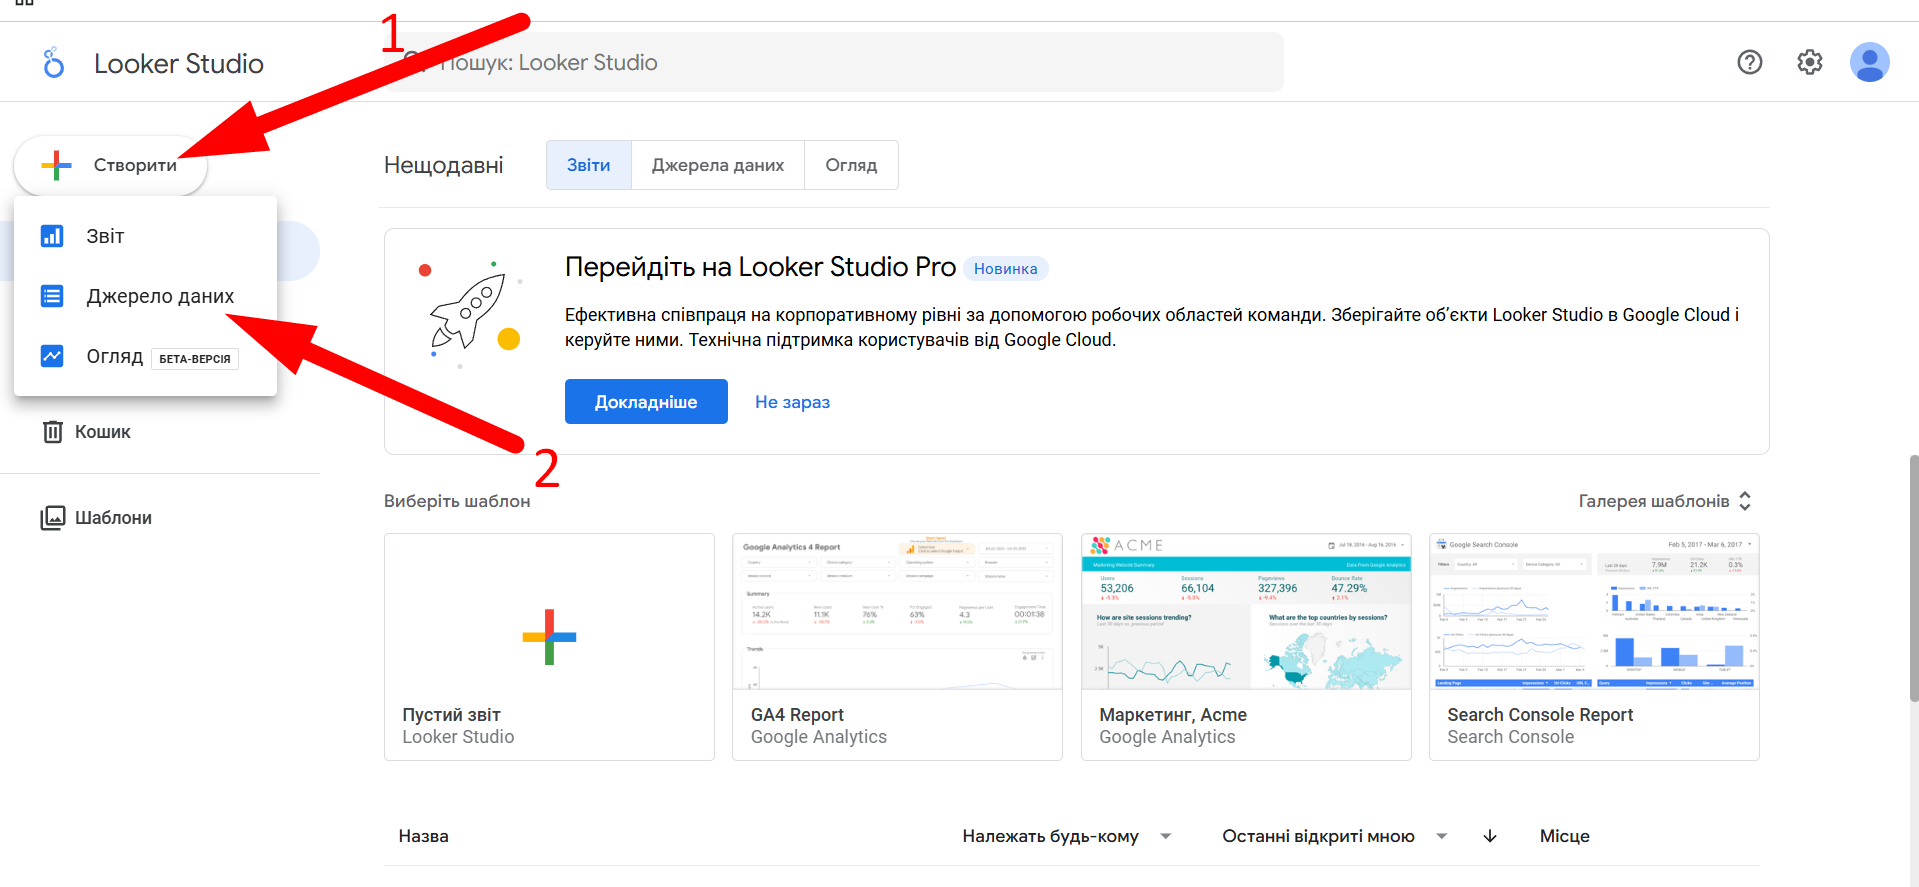Screen dimensions: 1919x887
Task: Click the Огляд line chart icon
Action: [x=52, y=356]
